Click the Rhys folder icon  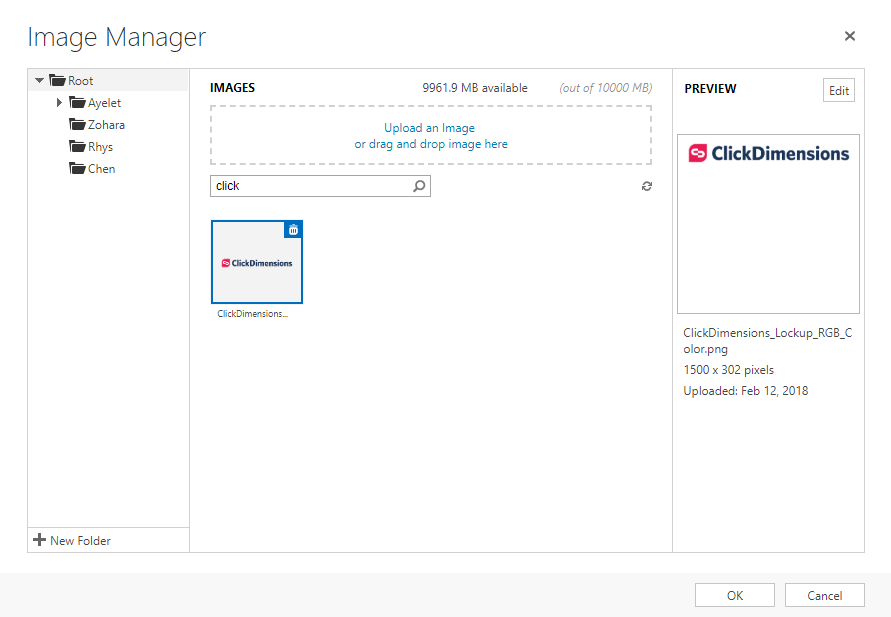(77, 147)
